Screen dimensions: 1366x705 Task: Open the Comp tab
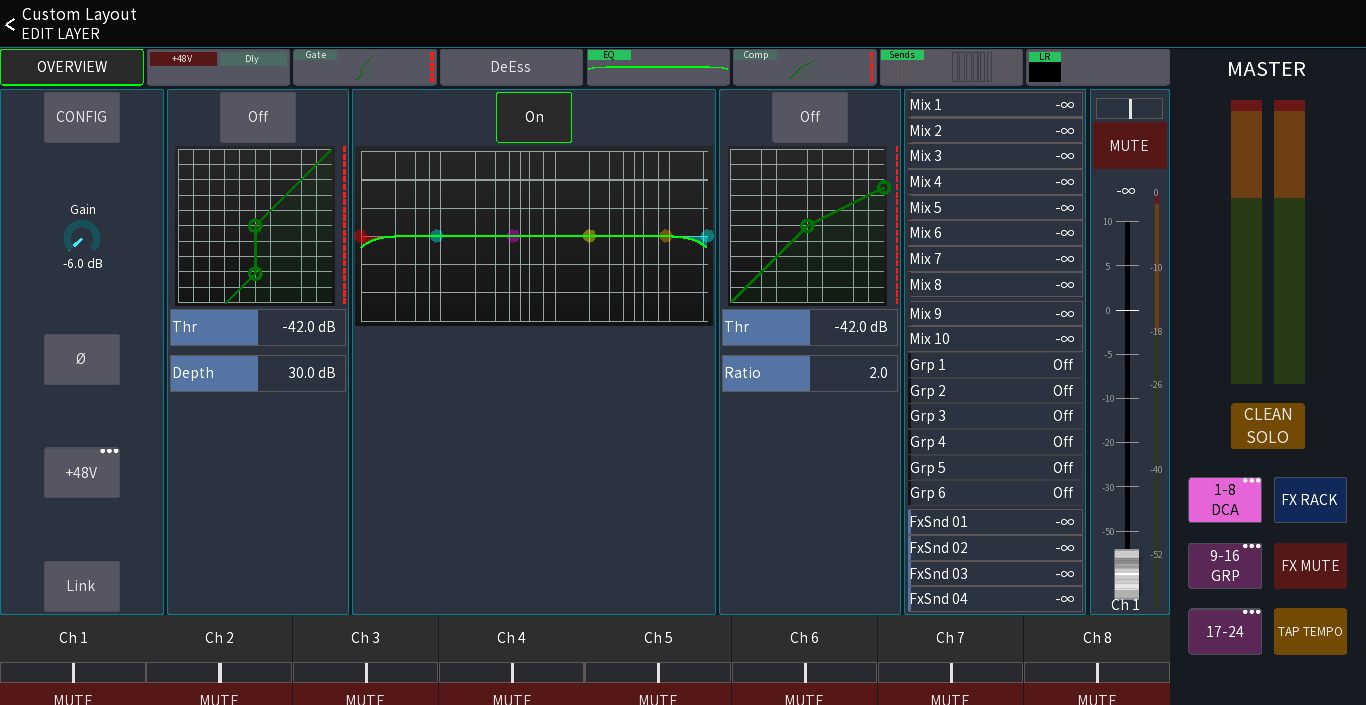click(804, 67)
